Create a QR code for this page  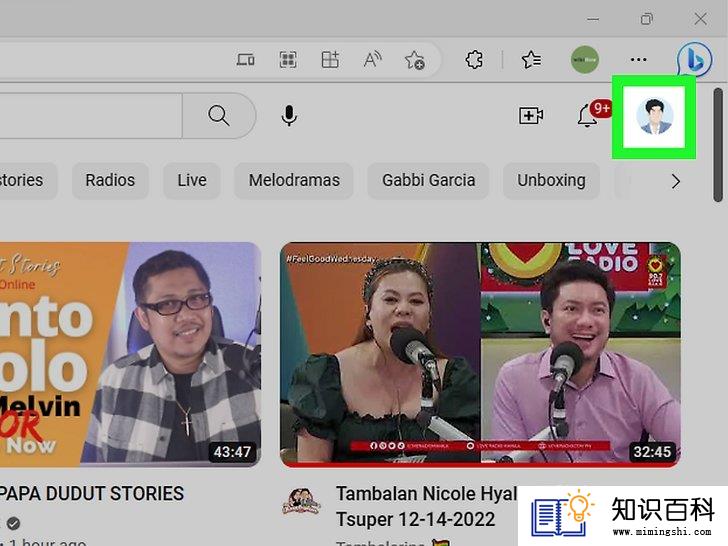click(288, 59)
